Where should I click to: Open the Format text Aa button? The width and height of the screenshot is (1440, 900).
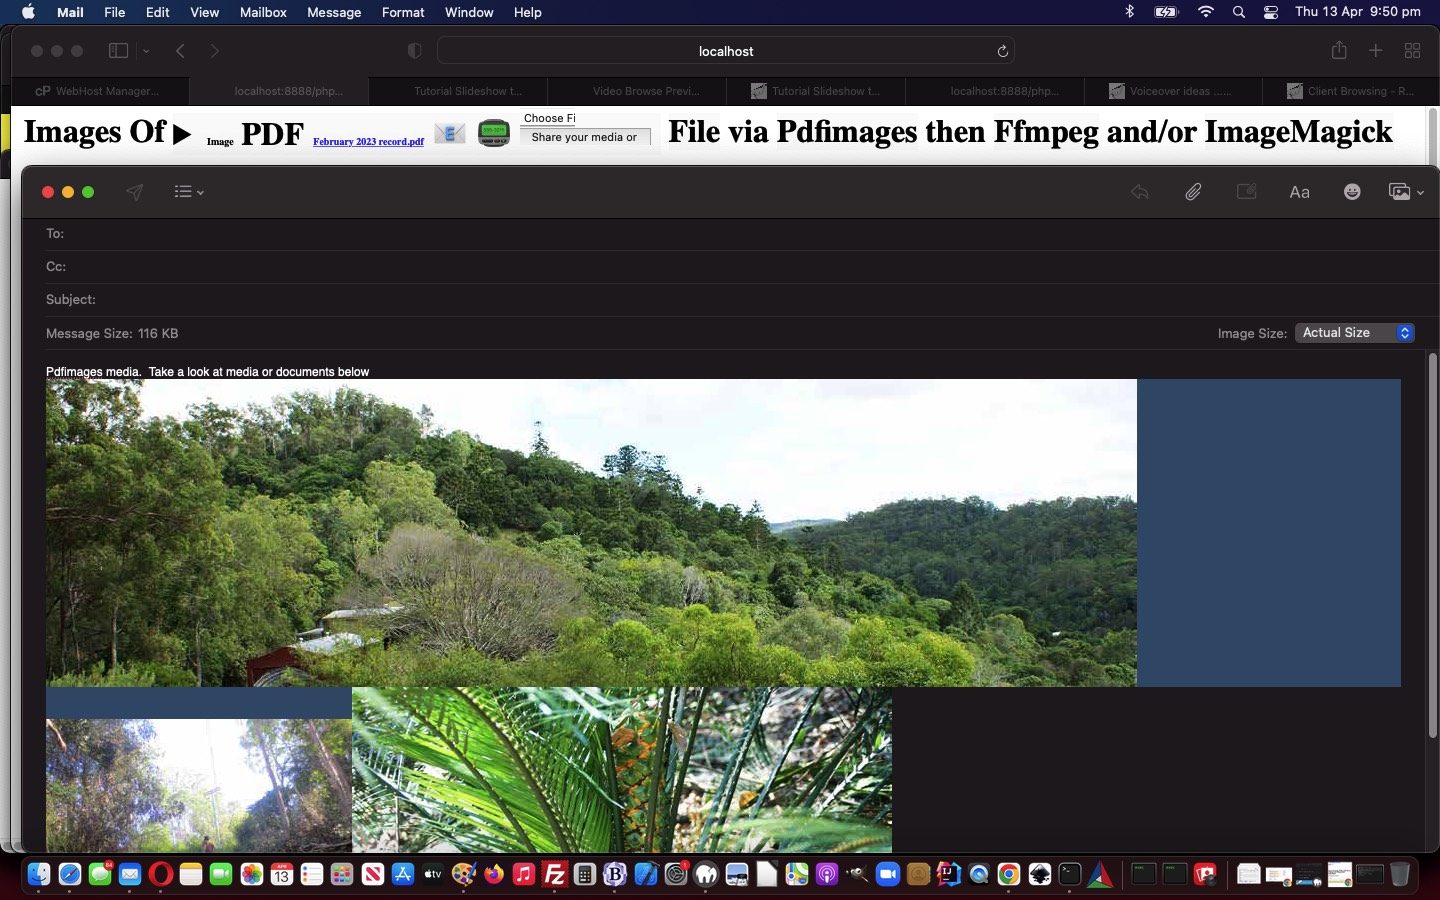point(1299,192)
